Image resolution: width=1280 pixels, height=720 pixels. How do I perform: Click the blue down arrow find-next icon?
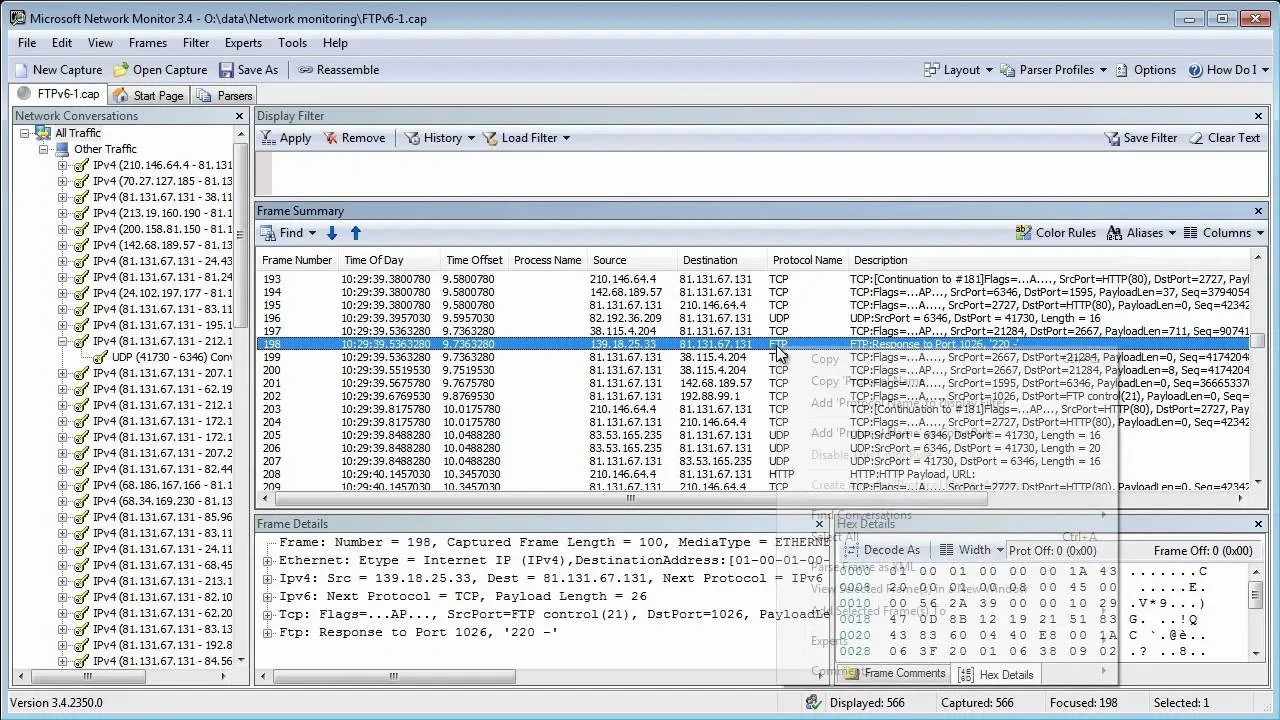[x=333, y=233]
